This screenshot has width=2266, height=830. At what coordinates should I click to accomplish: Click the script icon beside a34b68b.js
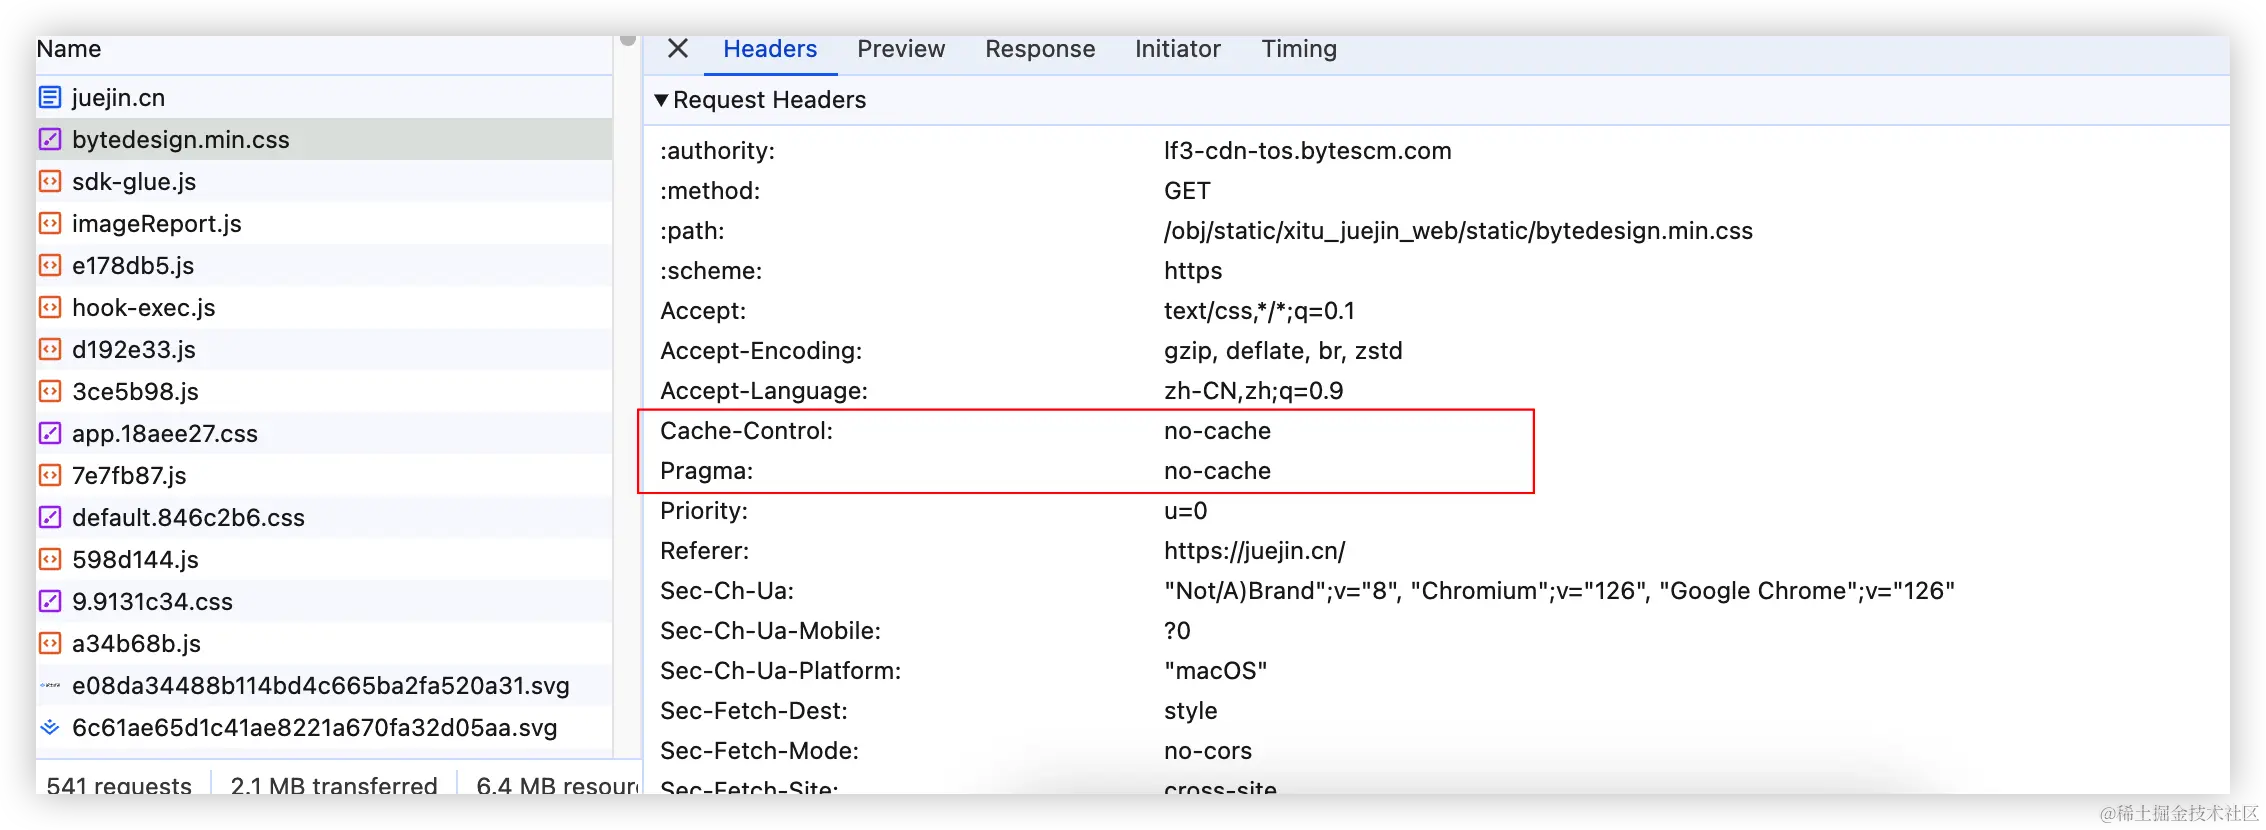(x=50, y=643)
